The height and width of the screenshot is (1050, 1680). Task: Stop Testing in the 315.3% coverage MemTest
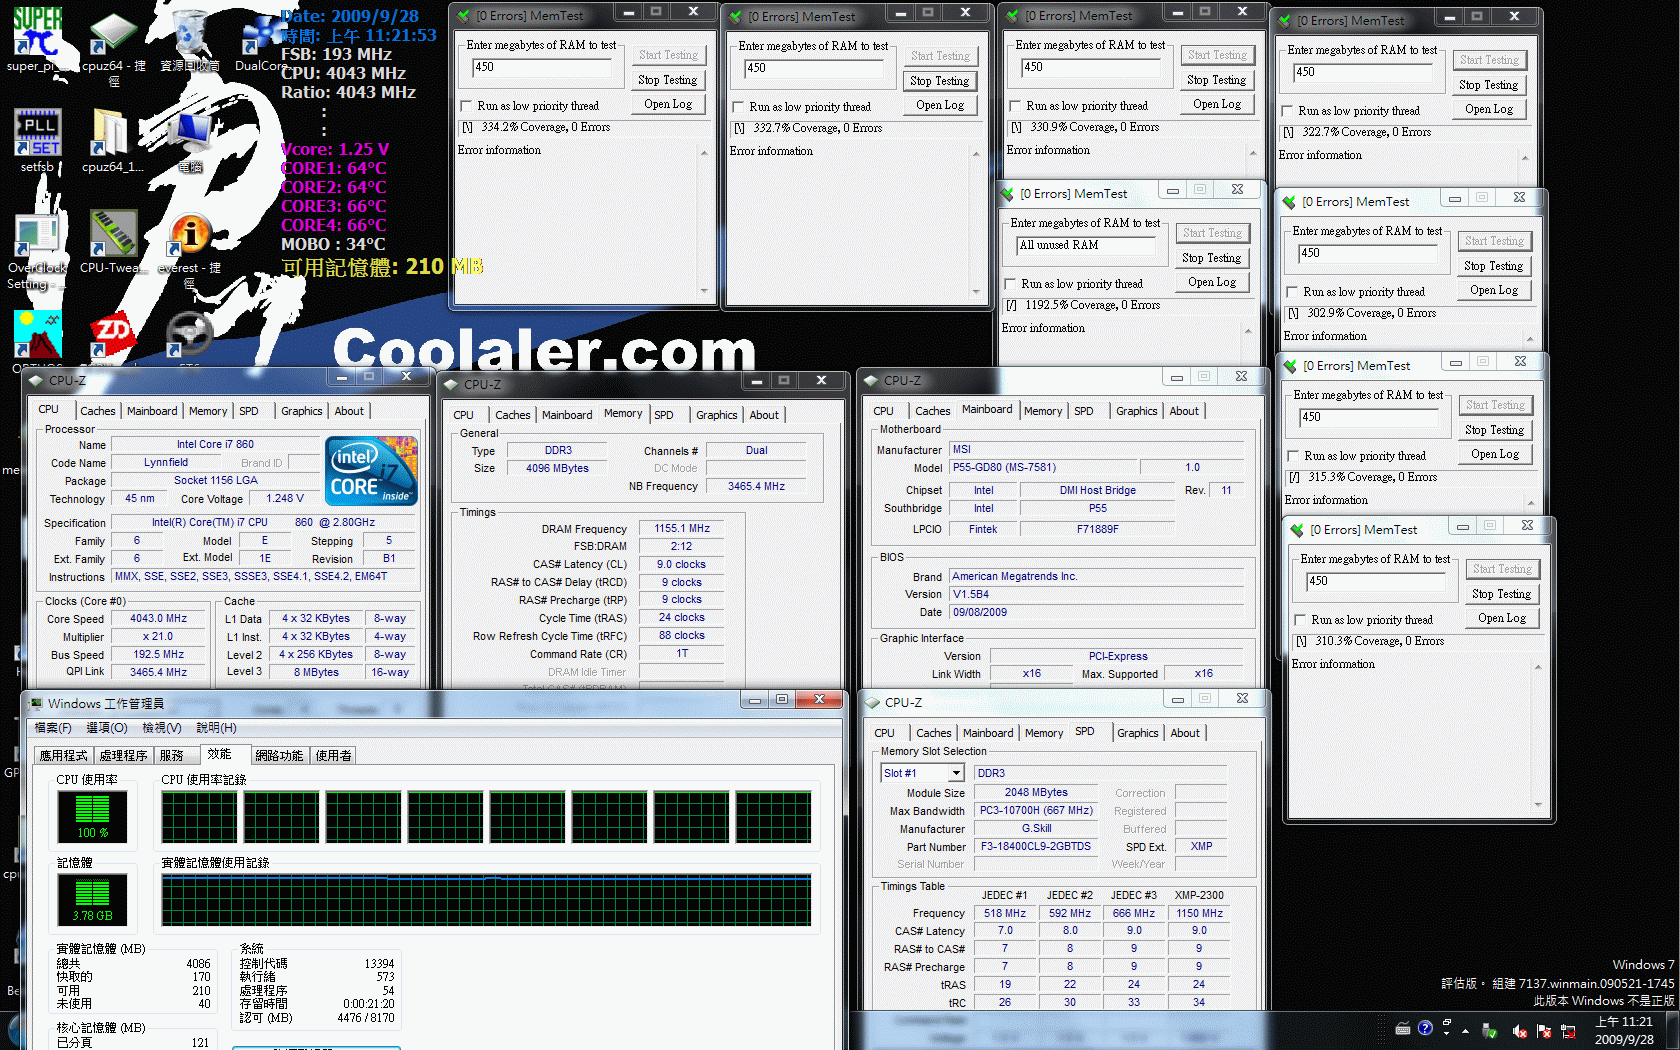tap(1495, 430)
